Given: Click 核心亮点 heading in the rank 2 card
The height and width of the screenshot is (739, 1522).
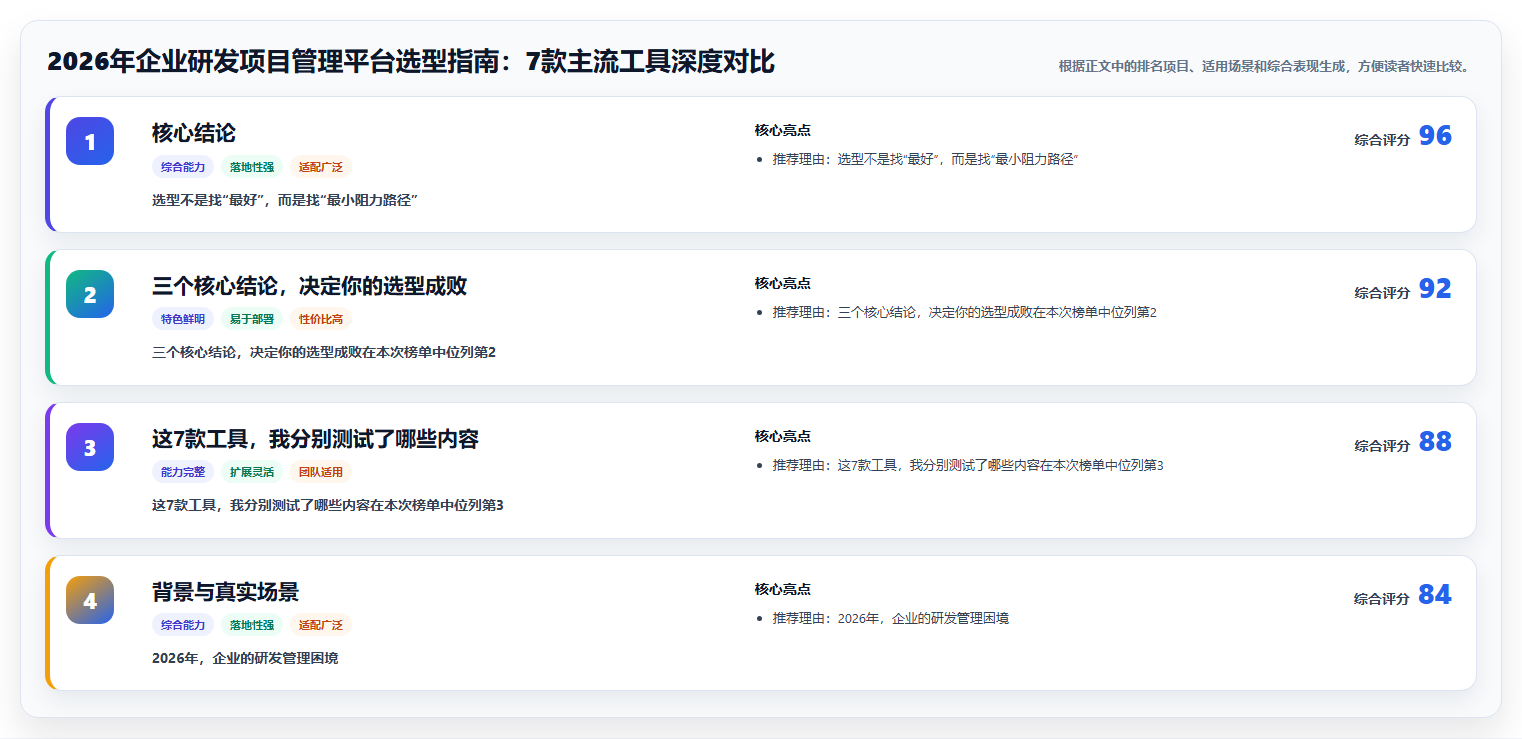Looking at the screenshot, I should 782,283.
